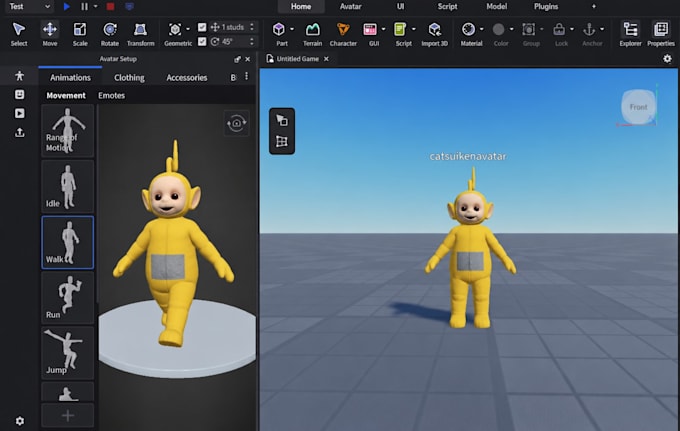Switch to the Clothing tab
This screenshot has width=680, height=431.
pyautogui.click(x=129, y=78)
